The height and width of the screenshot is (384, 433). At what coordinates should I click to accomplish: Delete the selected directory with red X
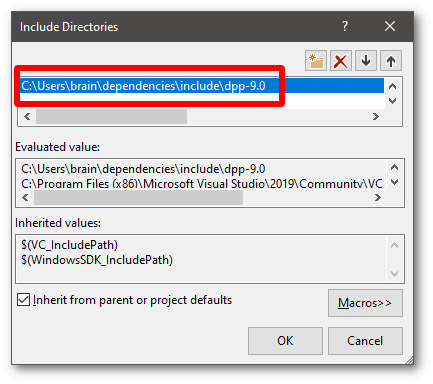coord(341,61)
